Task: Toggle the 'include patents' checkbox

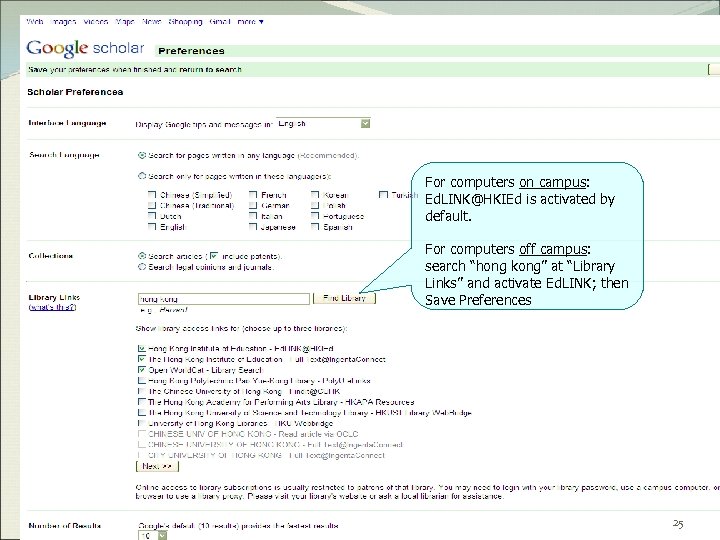Action: [214, 256]
